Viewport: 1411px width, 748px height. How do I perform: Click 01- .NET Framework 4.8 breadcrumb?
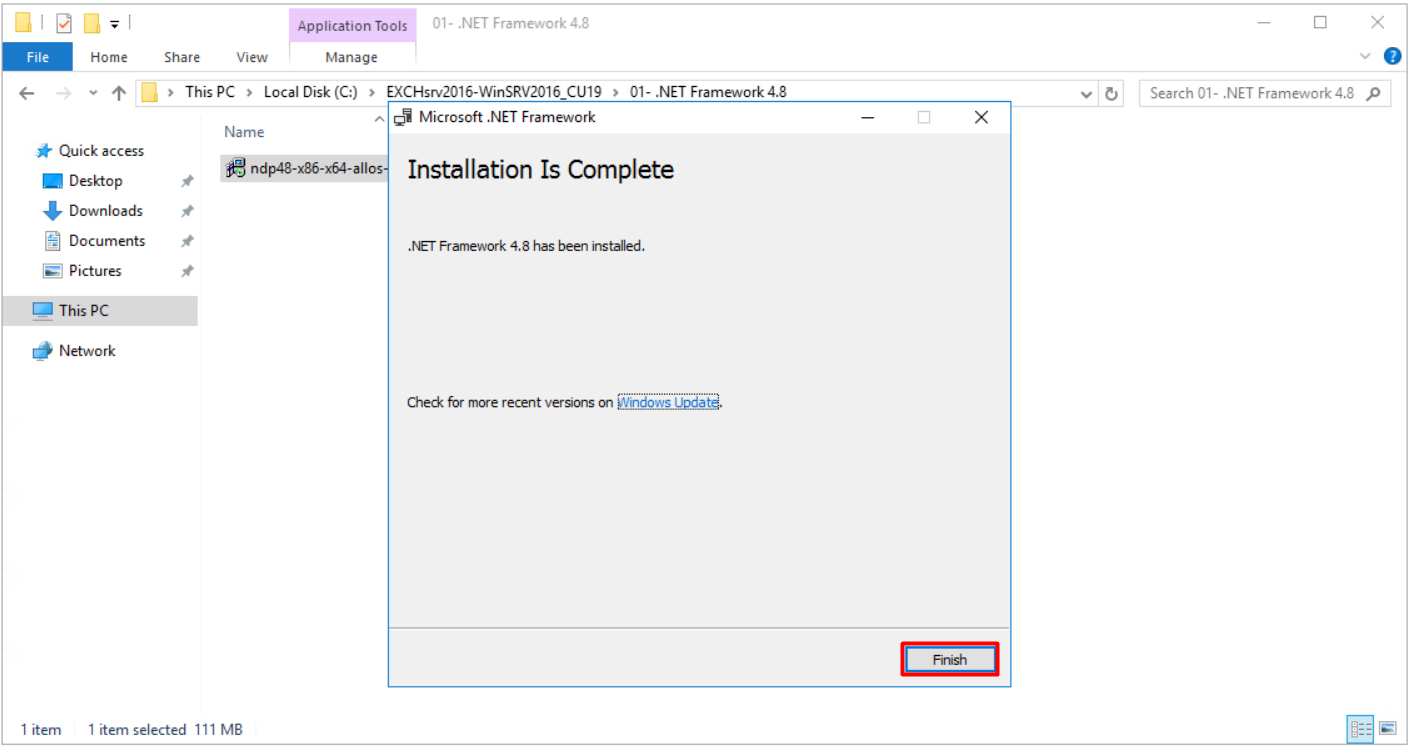point(708,92)
